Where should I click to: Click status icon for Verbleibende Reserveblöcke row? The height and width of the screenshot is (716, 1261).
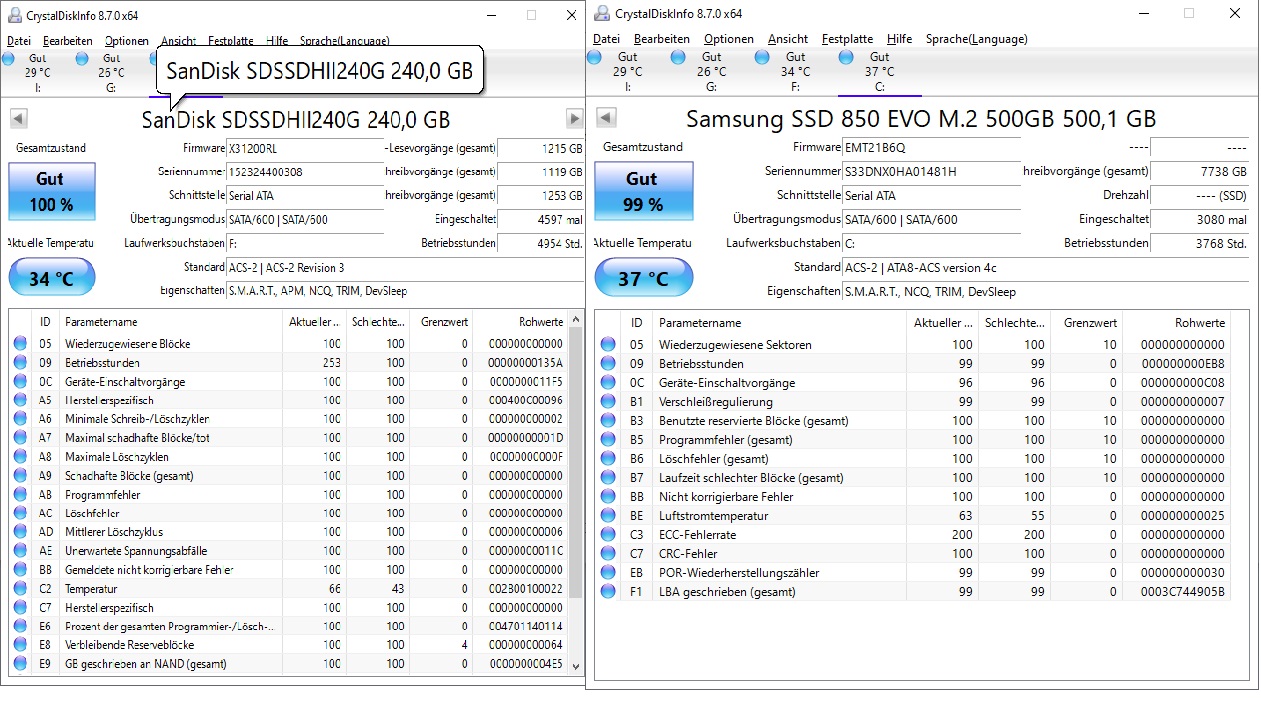coord(20,645)
